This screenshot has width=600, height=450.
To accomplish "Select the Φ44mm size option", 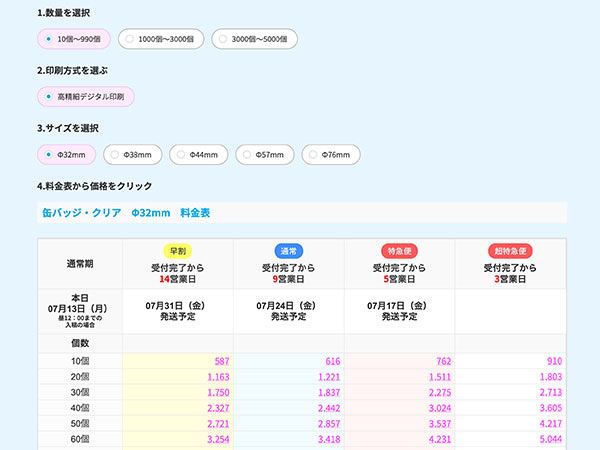I will pyautogui.click(x=199, y=155).
